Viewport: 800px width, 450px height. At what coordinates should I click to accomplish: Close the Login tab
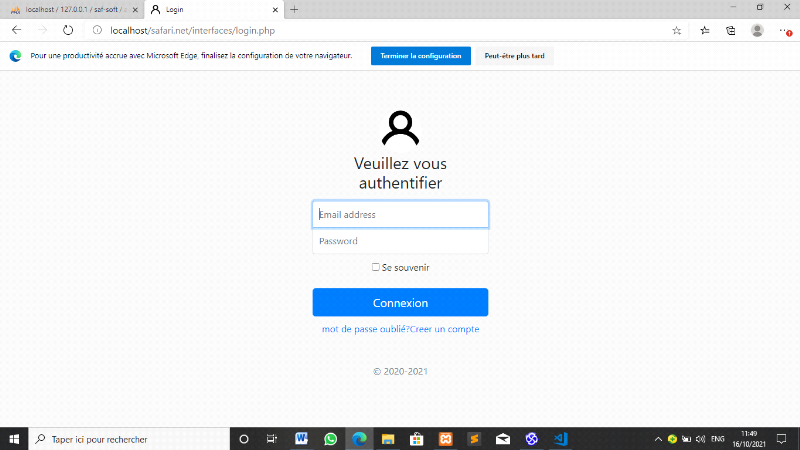click(275, 10)
